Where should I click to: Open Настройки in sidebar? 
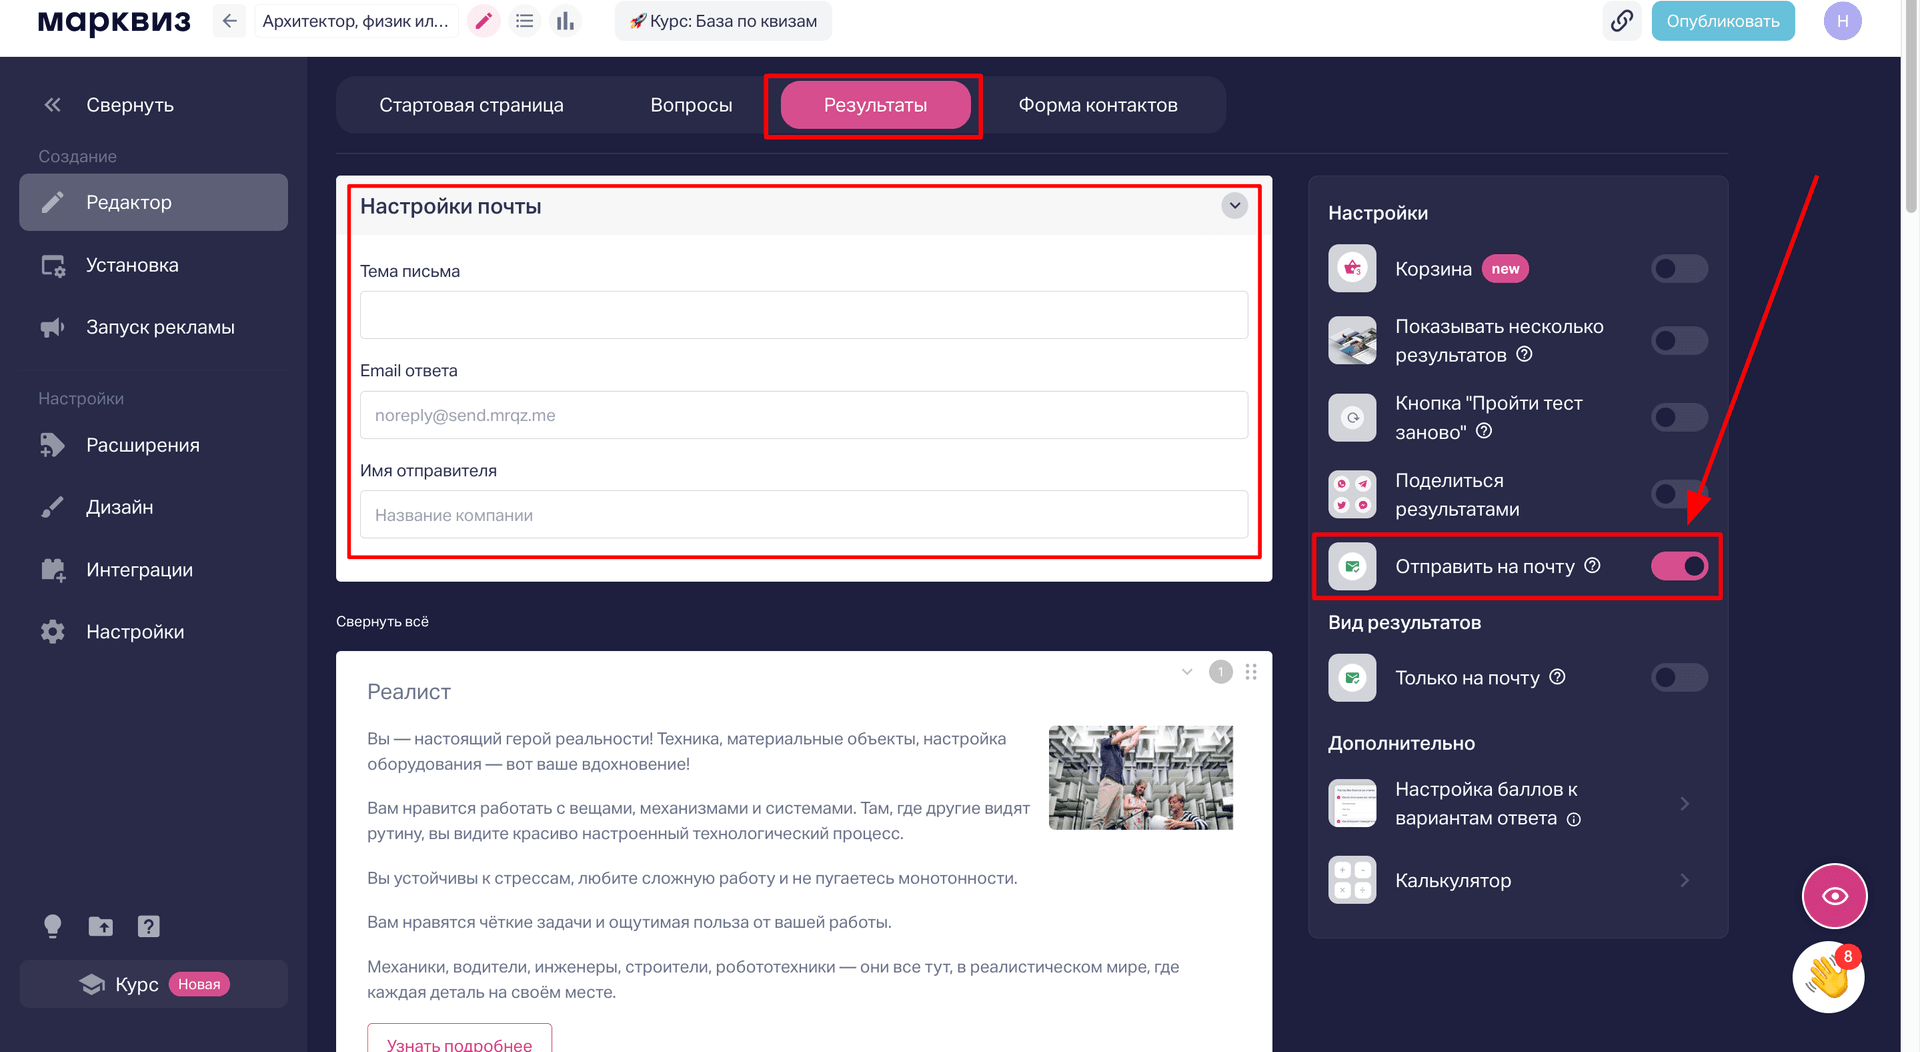153,632
